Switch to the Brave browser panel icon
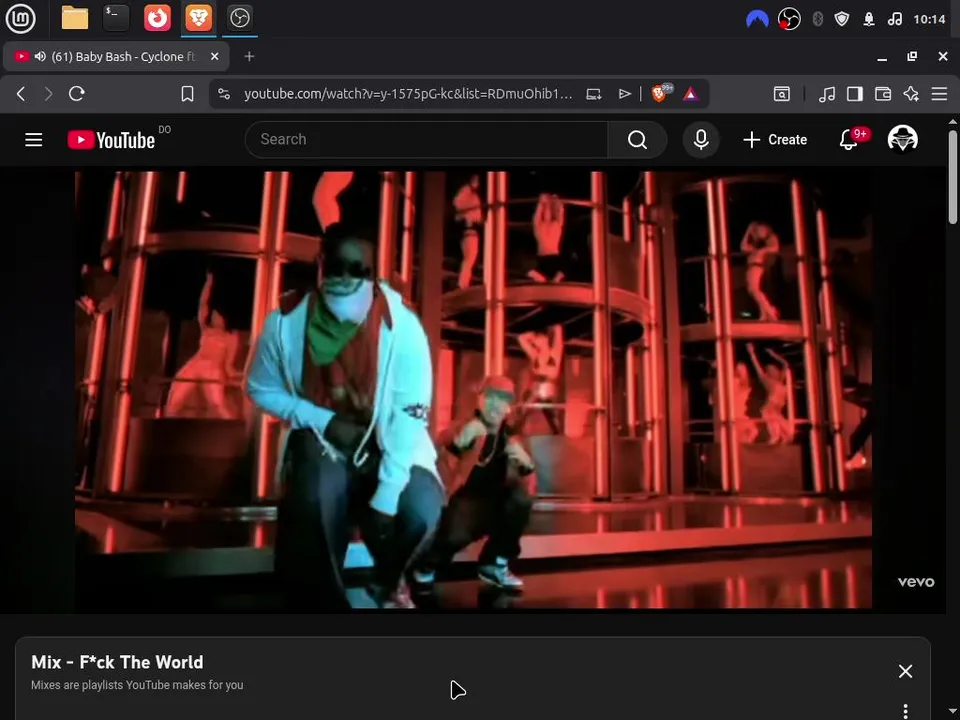The width and height of the screenshot is (960, 720). click(x=198, y=18)
